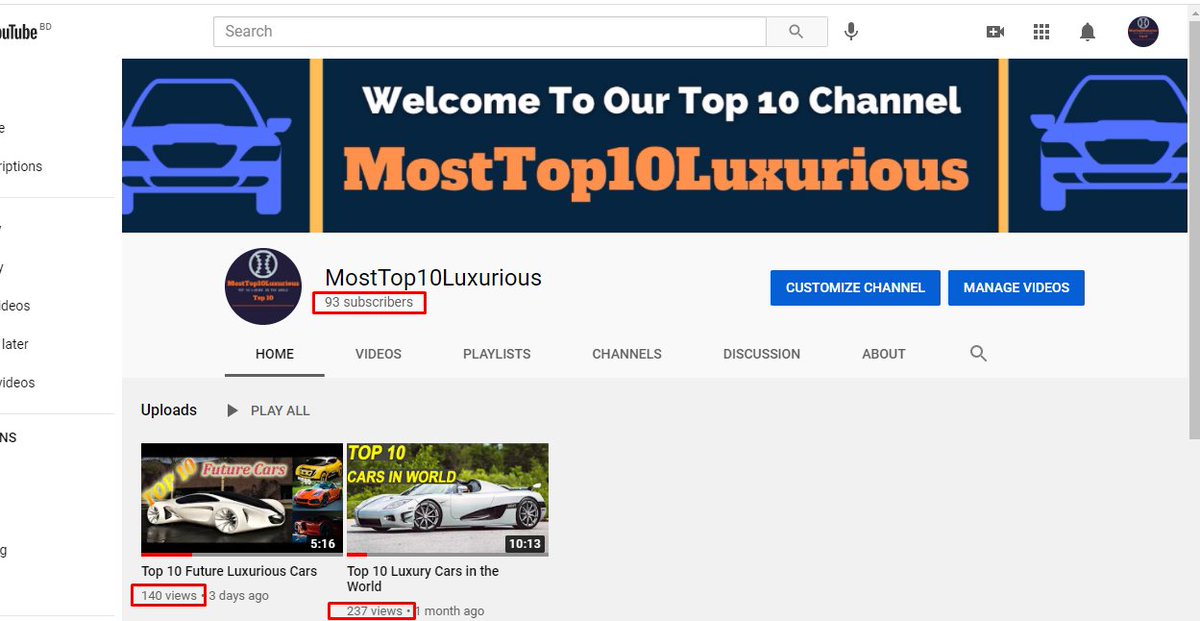The height and width of the screenshot is (621, 1200).
Task: Switch to the HOME tab
Action: coord(275,354)
